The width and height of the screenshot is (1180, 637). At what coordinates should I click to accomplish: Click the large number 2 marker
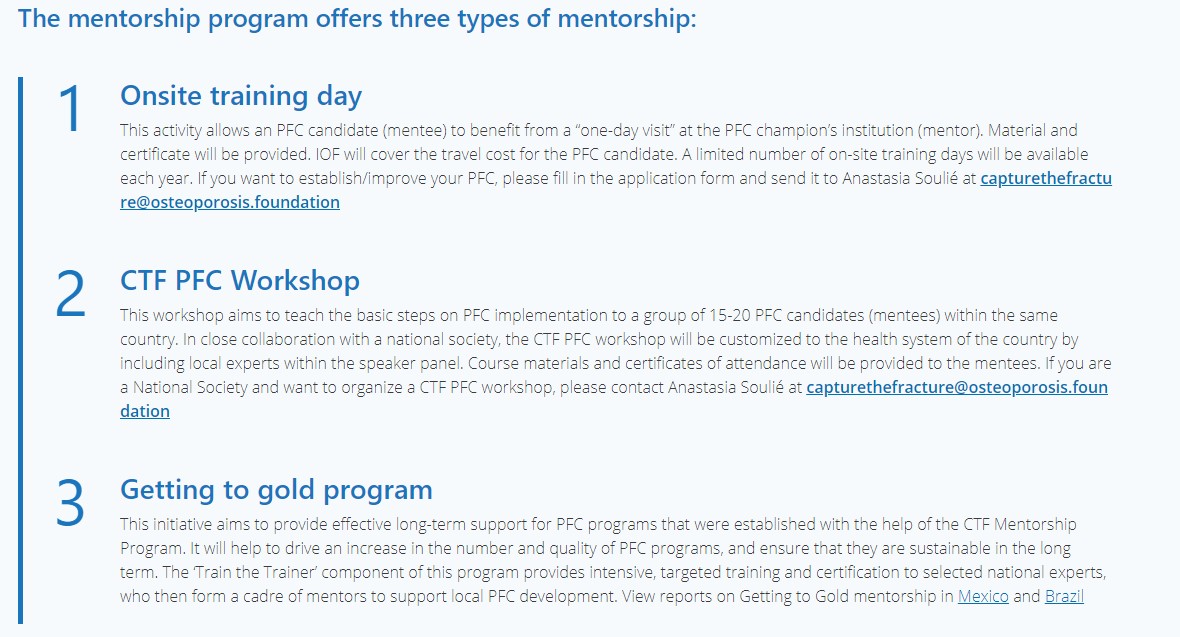coord(70,294)
